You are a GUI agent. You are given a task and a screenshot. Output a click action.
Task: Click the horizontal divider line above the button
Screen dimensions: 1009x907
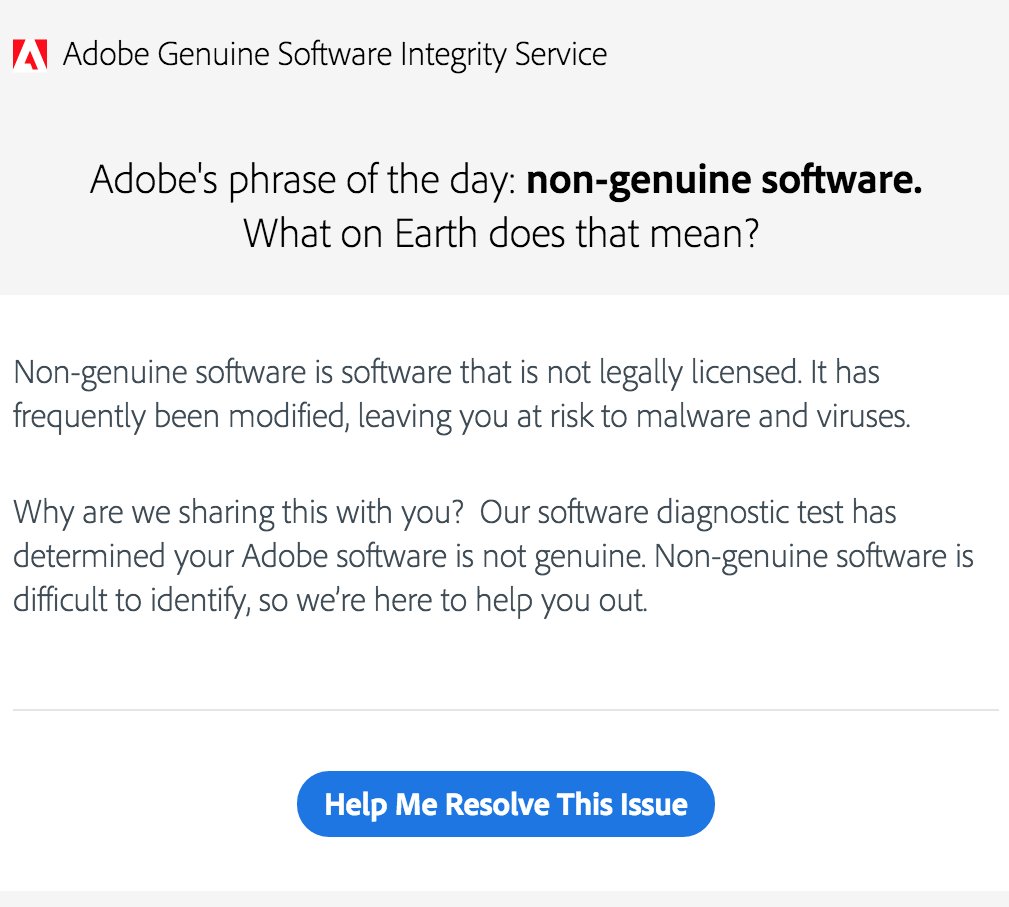[505, 710]
